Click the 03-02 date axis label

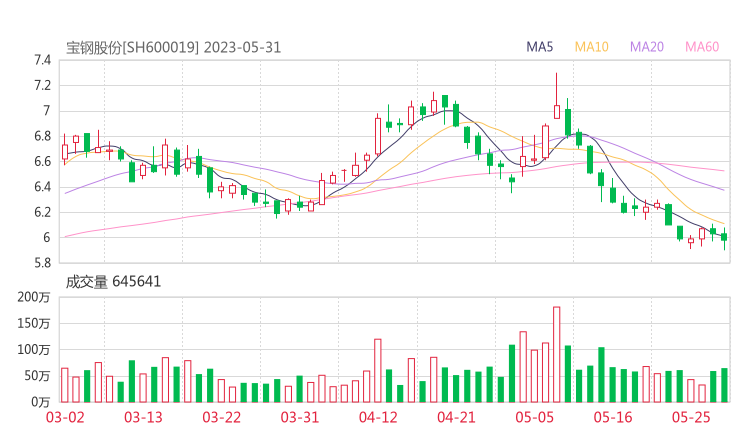pyautogui.click(x=65, y=417)
